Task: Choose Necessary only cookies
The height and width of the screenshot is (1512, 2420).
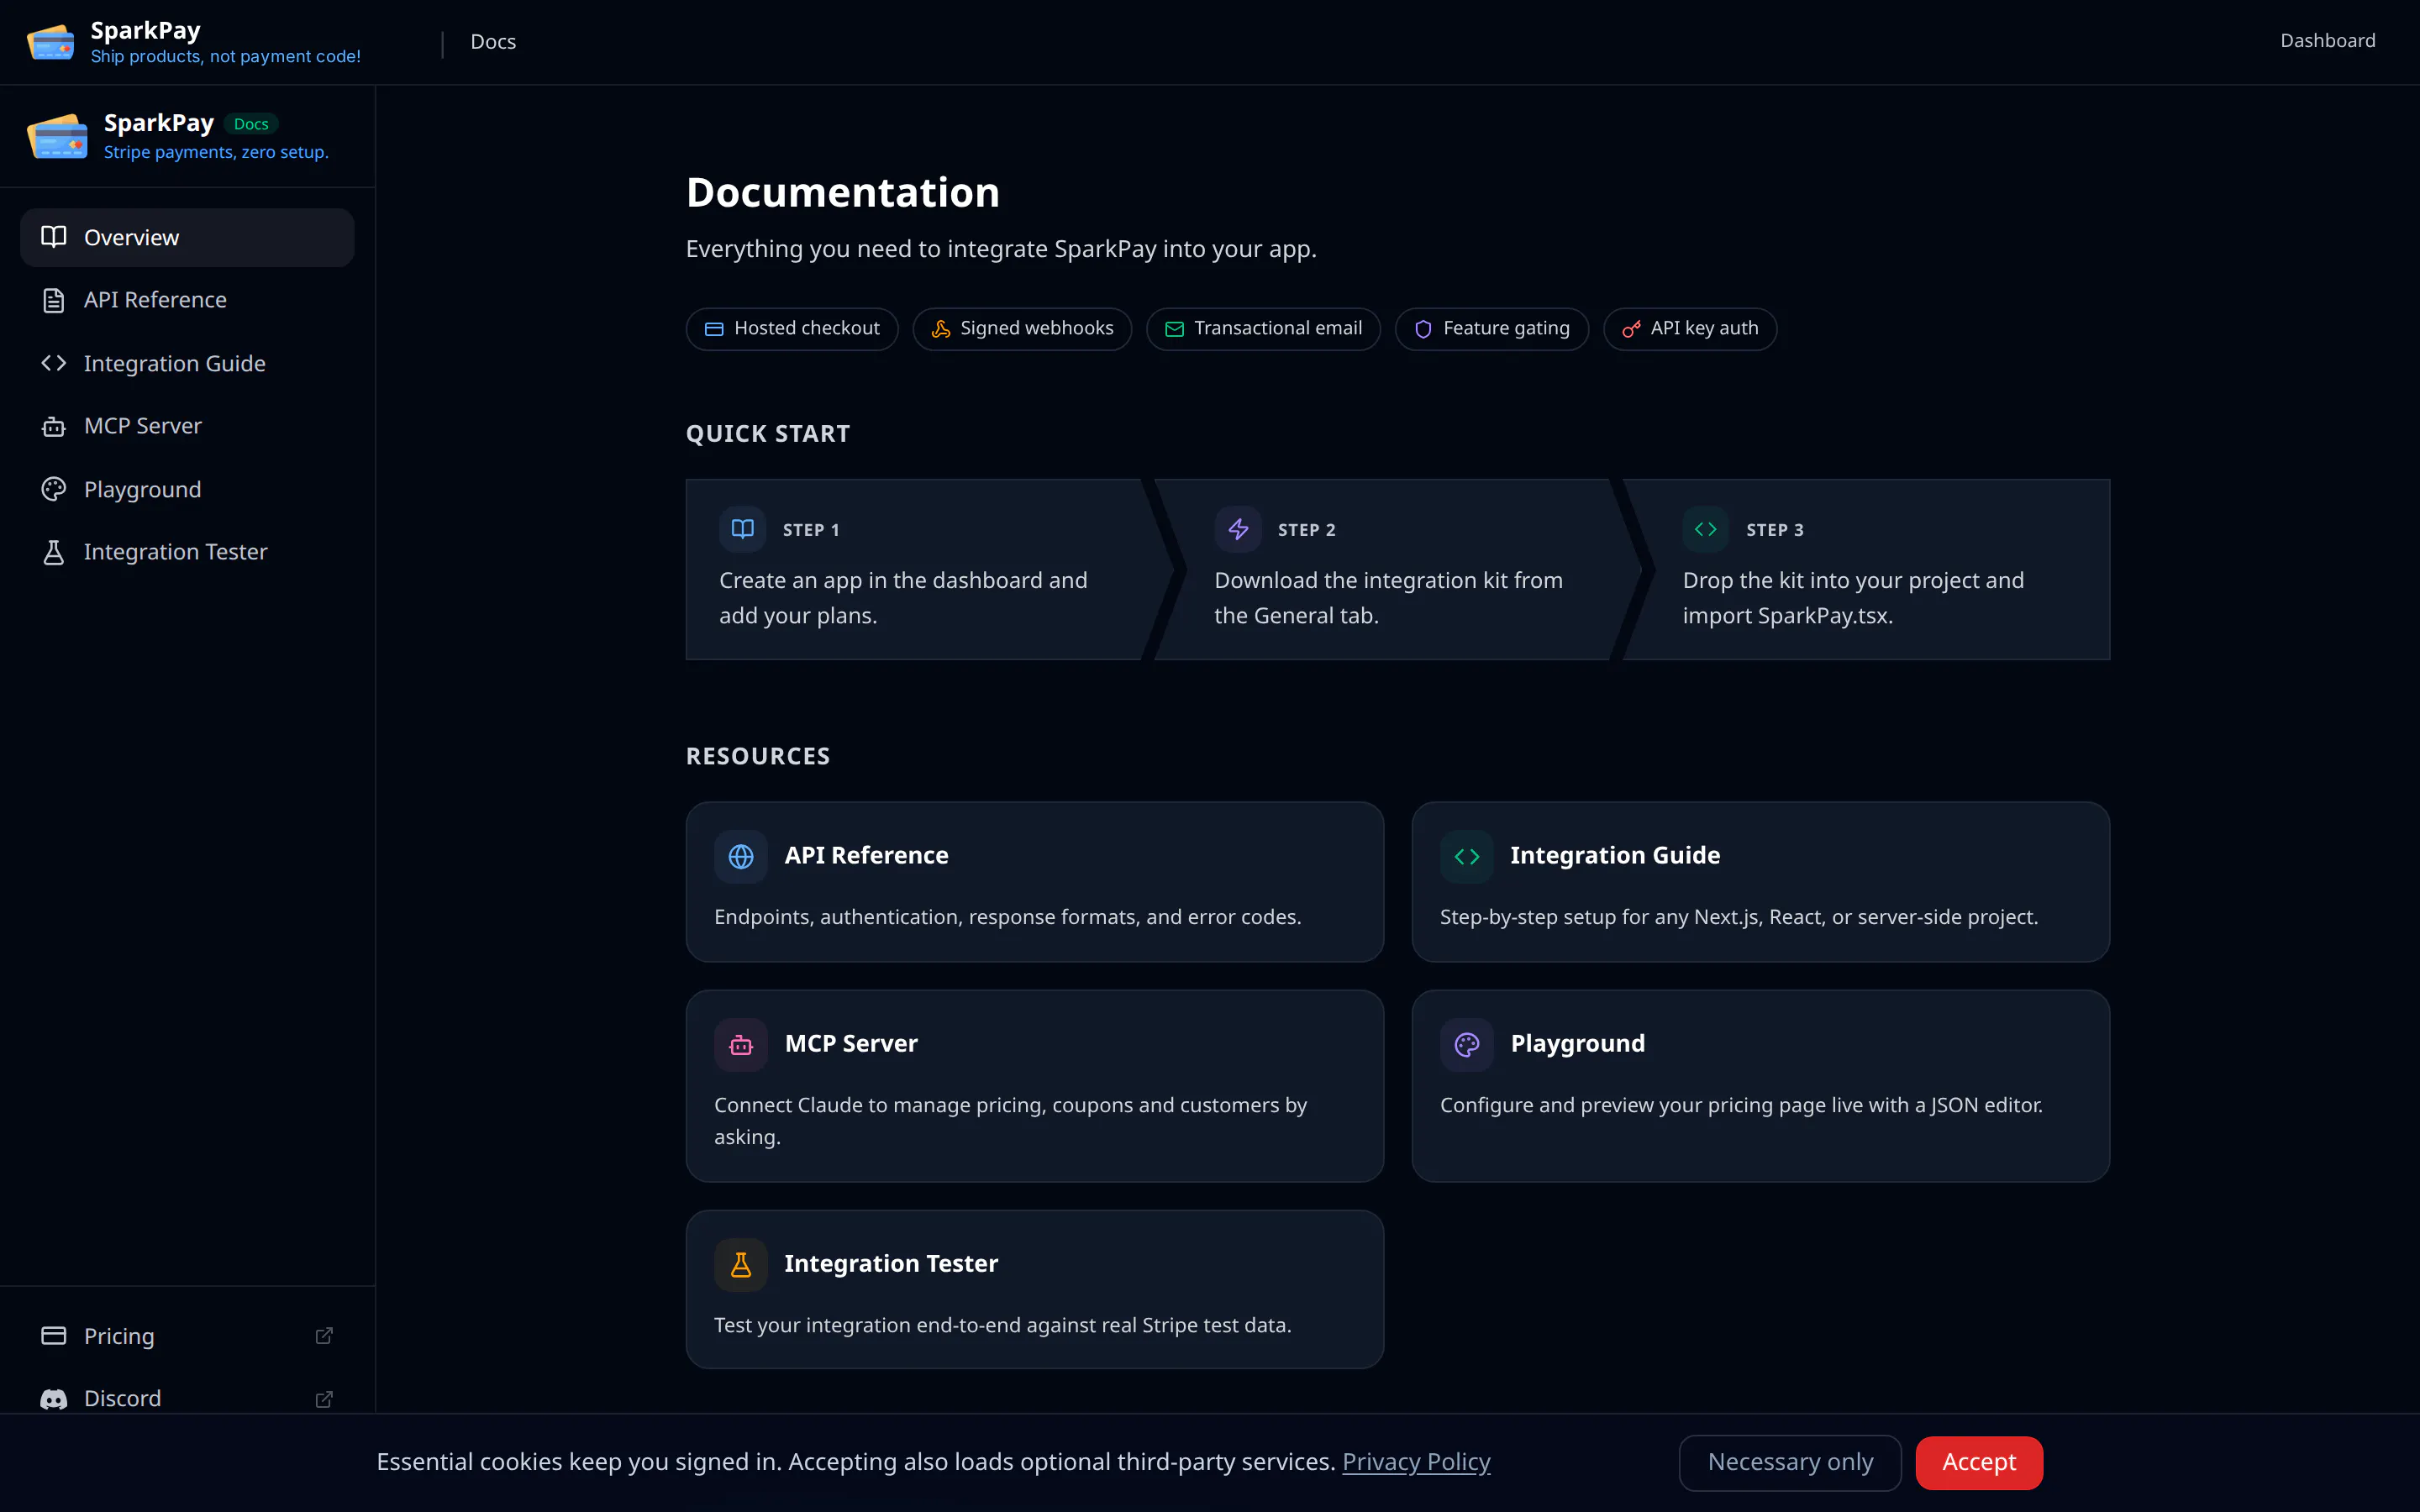Action: coord(1790,1462)
